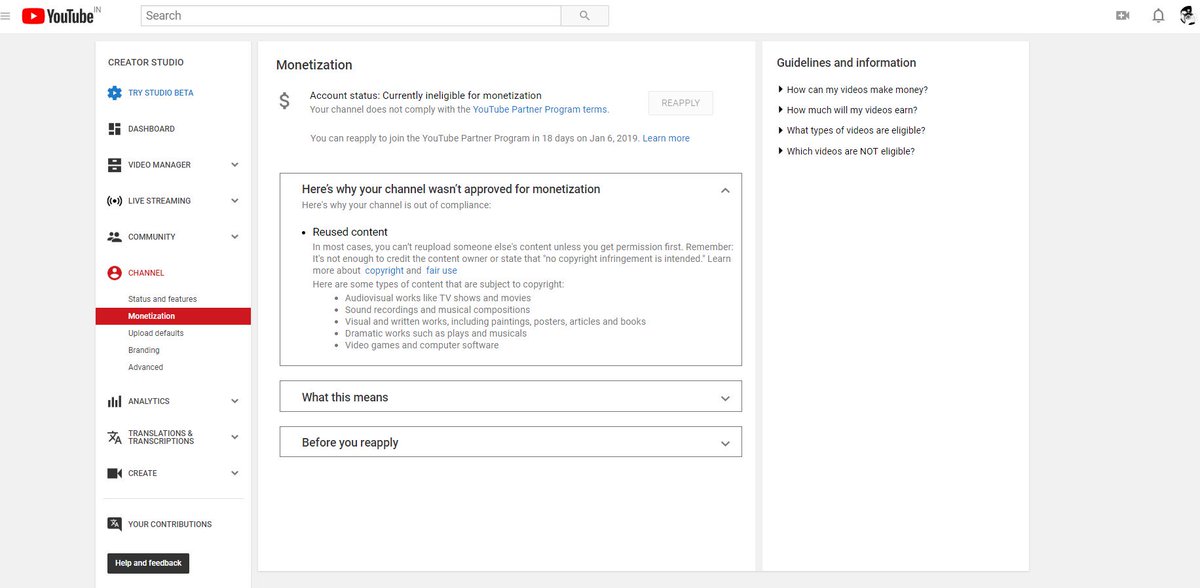Image resolution: width=1200 pixels, height=588 pixels.
Task: Expand Live Streaming menu chevron
Action: tap(235, 201)
